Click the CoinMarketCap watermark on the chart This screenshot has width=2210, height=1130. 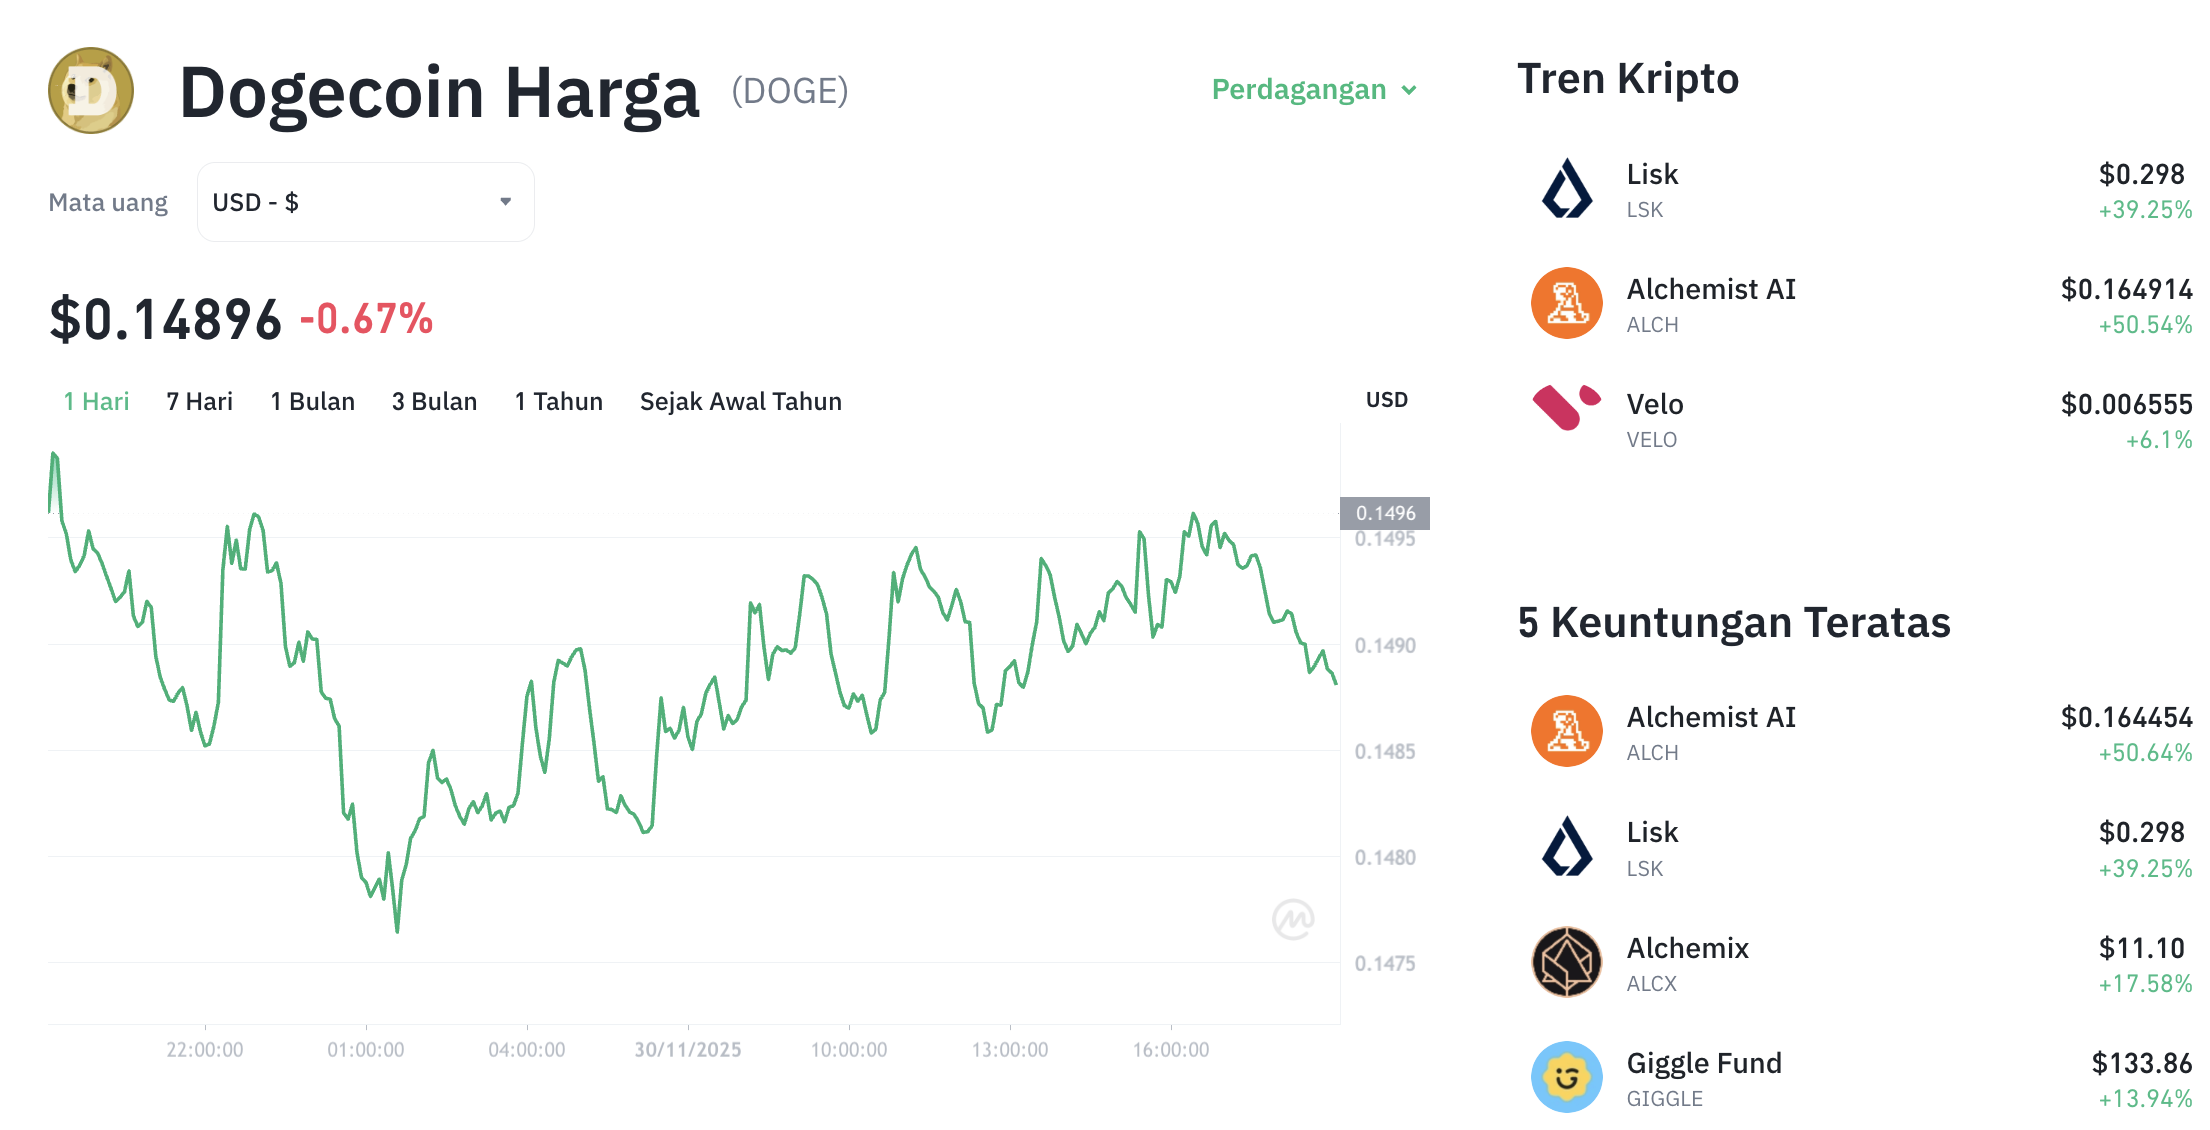point(1295,918)
